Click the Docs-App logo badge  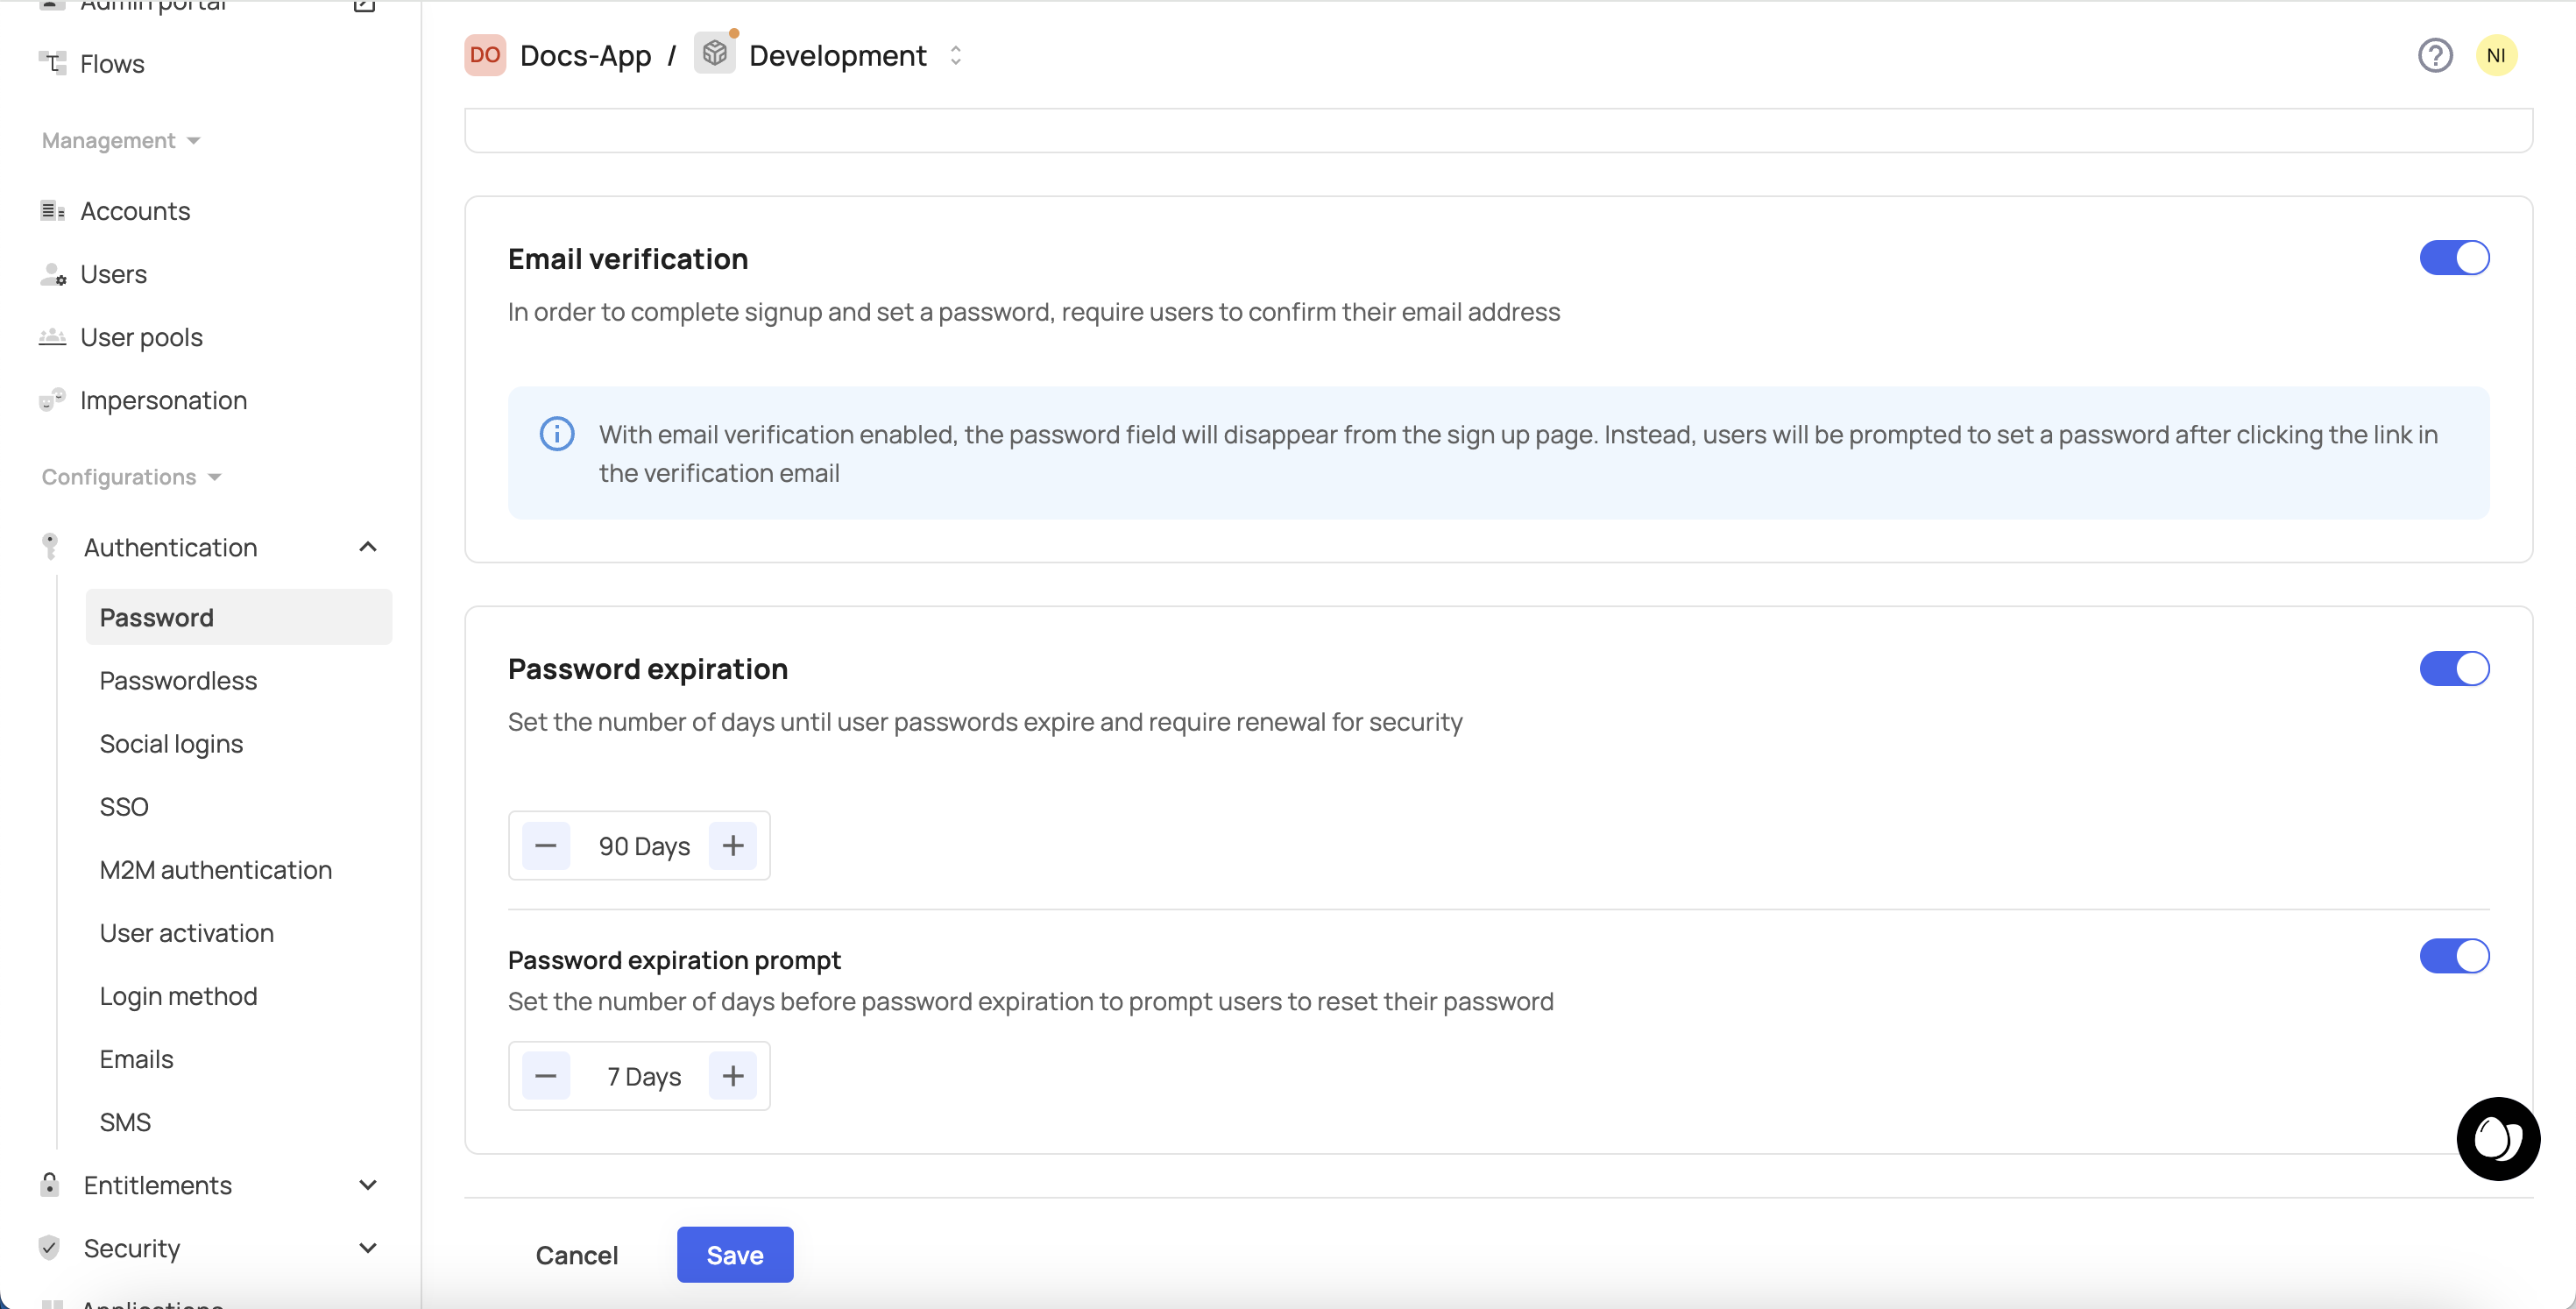click(484, 55)
